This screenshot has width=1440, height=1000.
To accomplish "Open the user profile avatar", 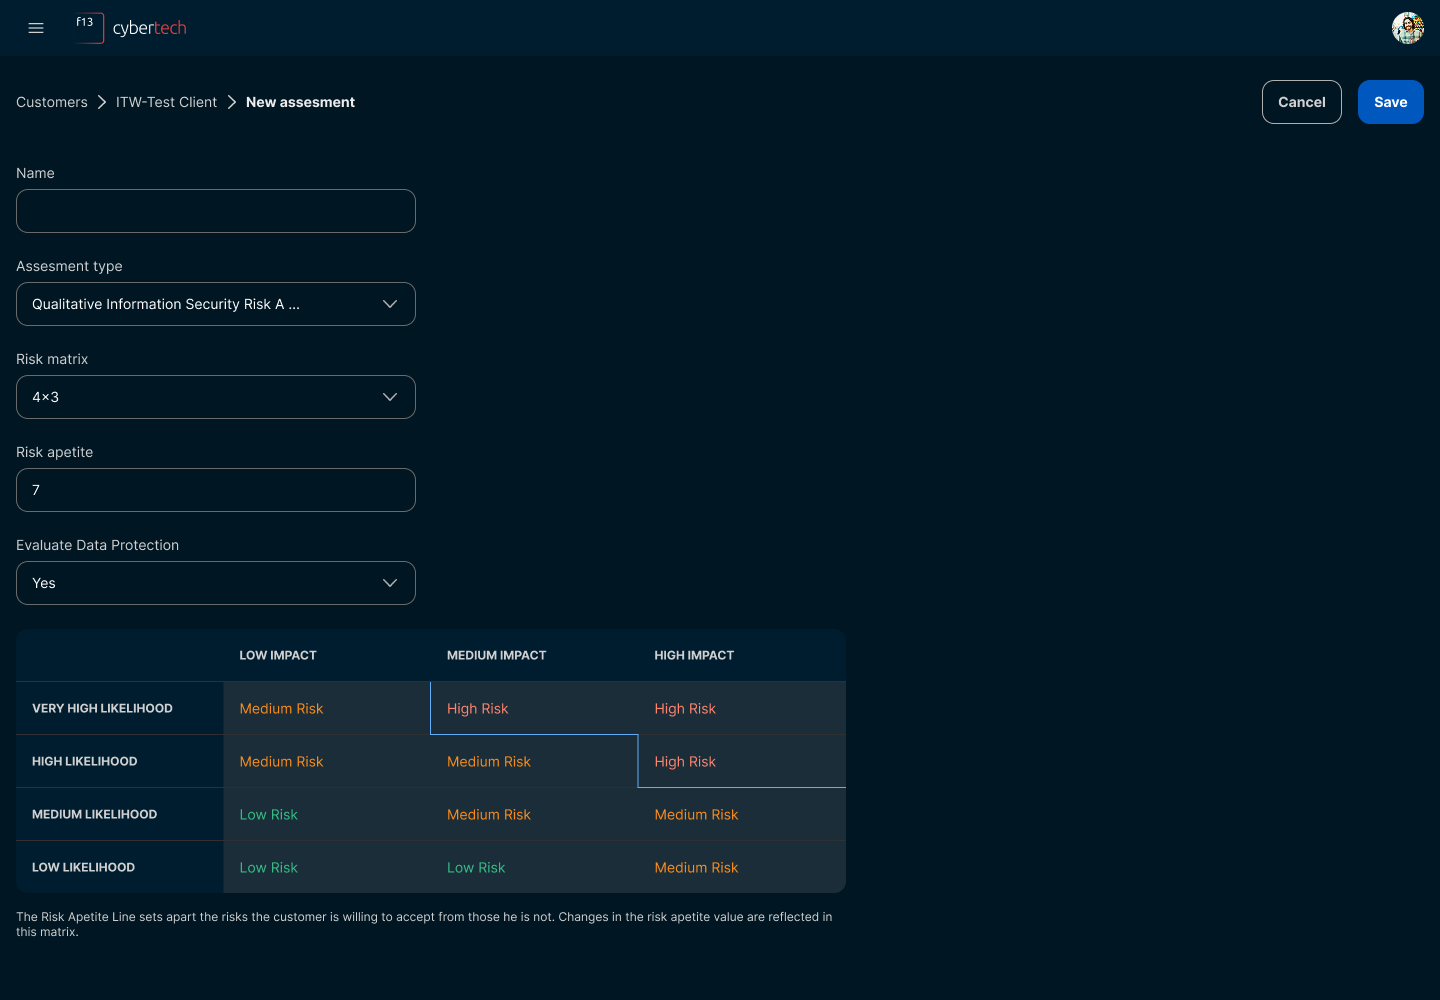I will click(1407, 28).
